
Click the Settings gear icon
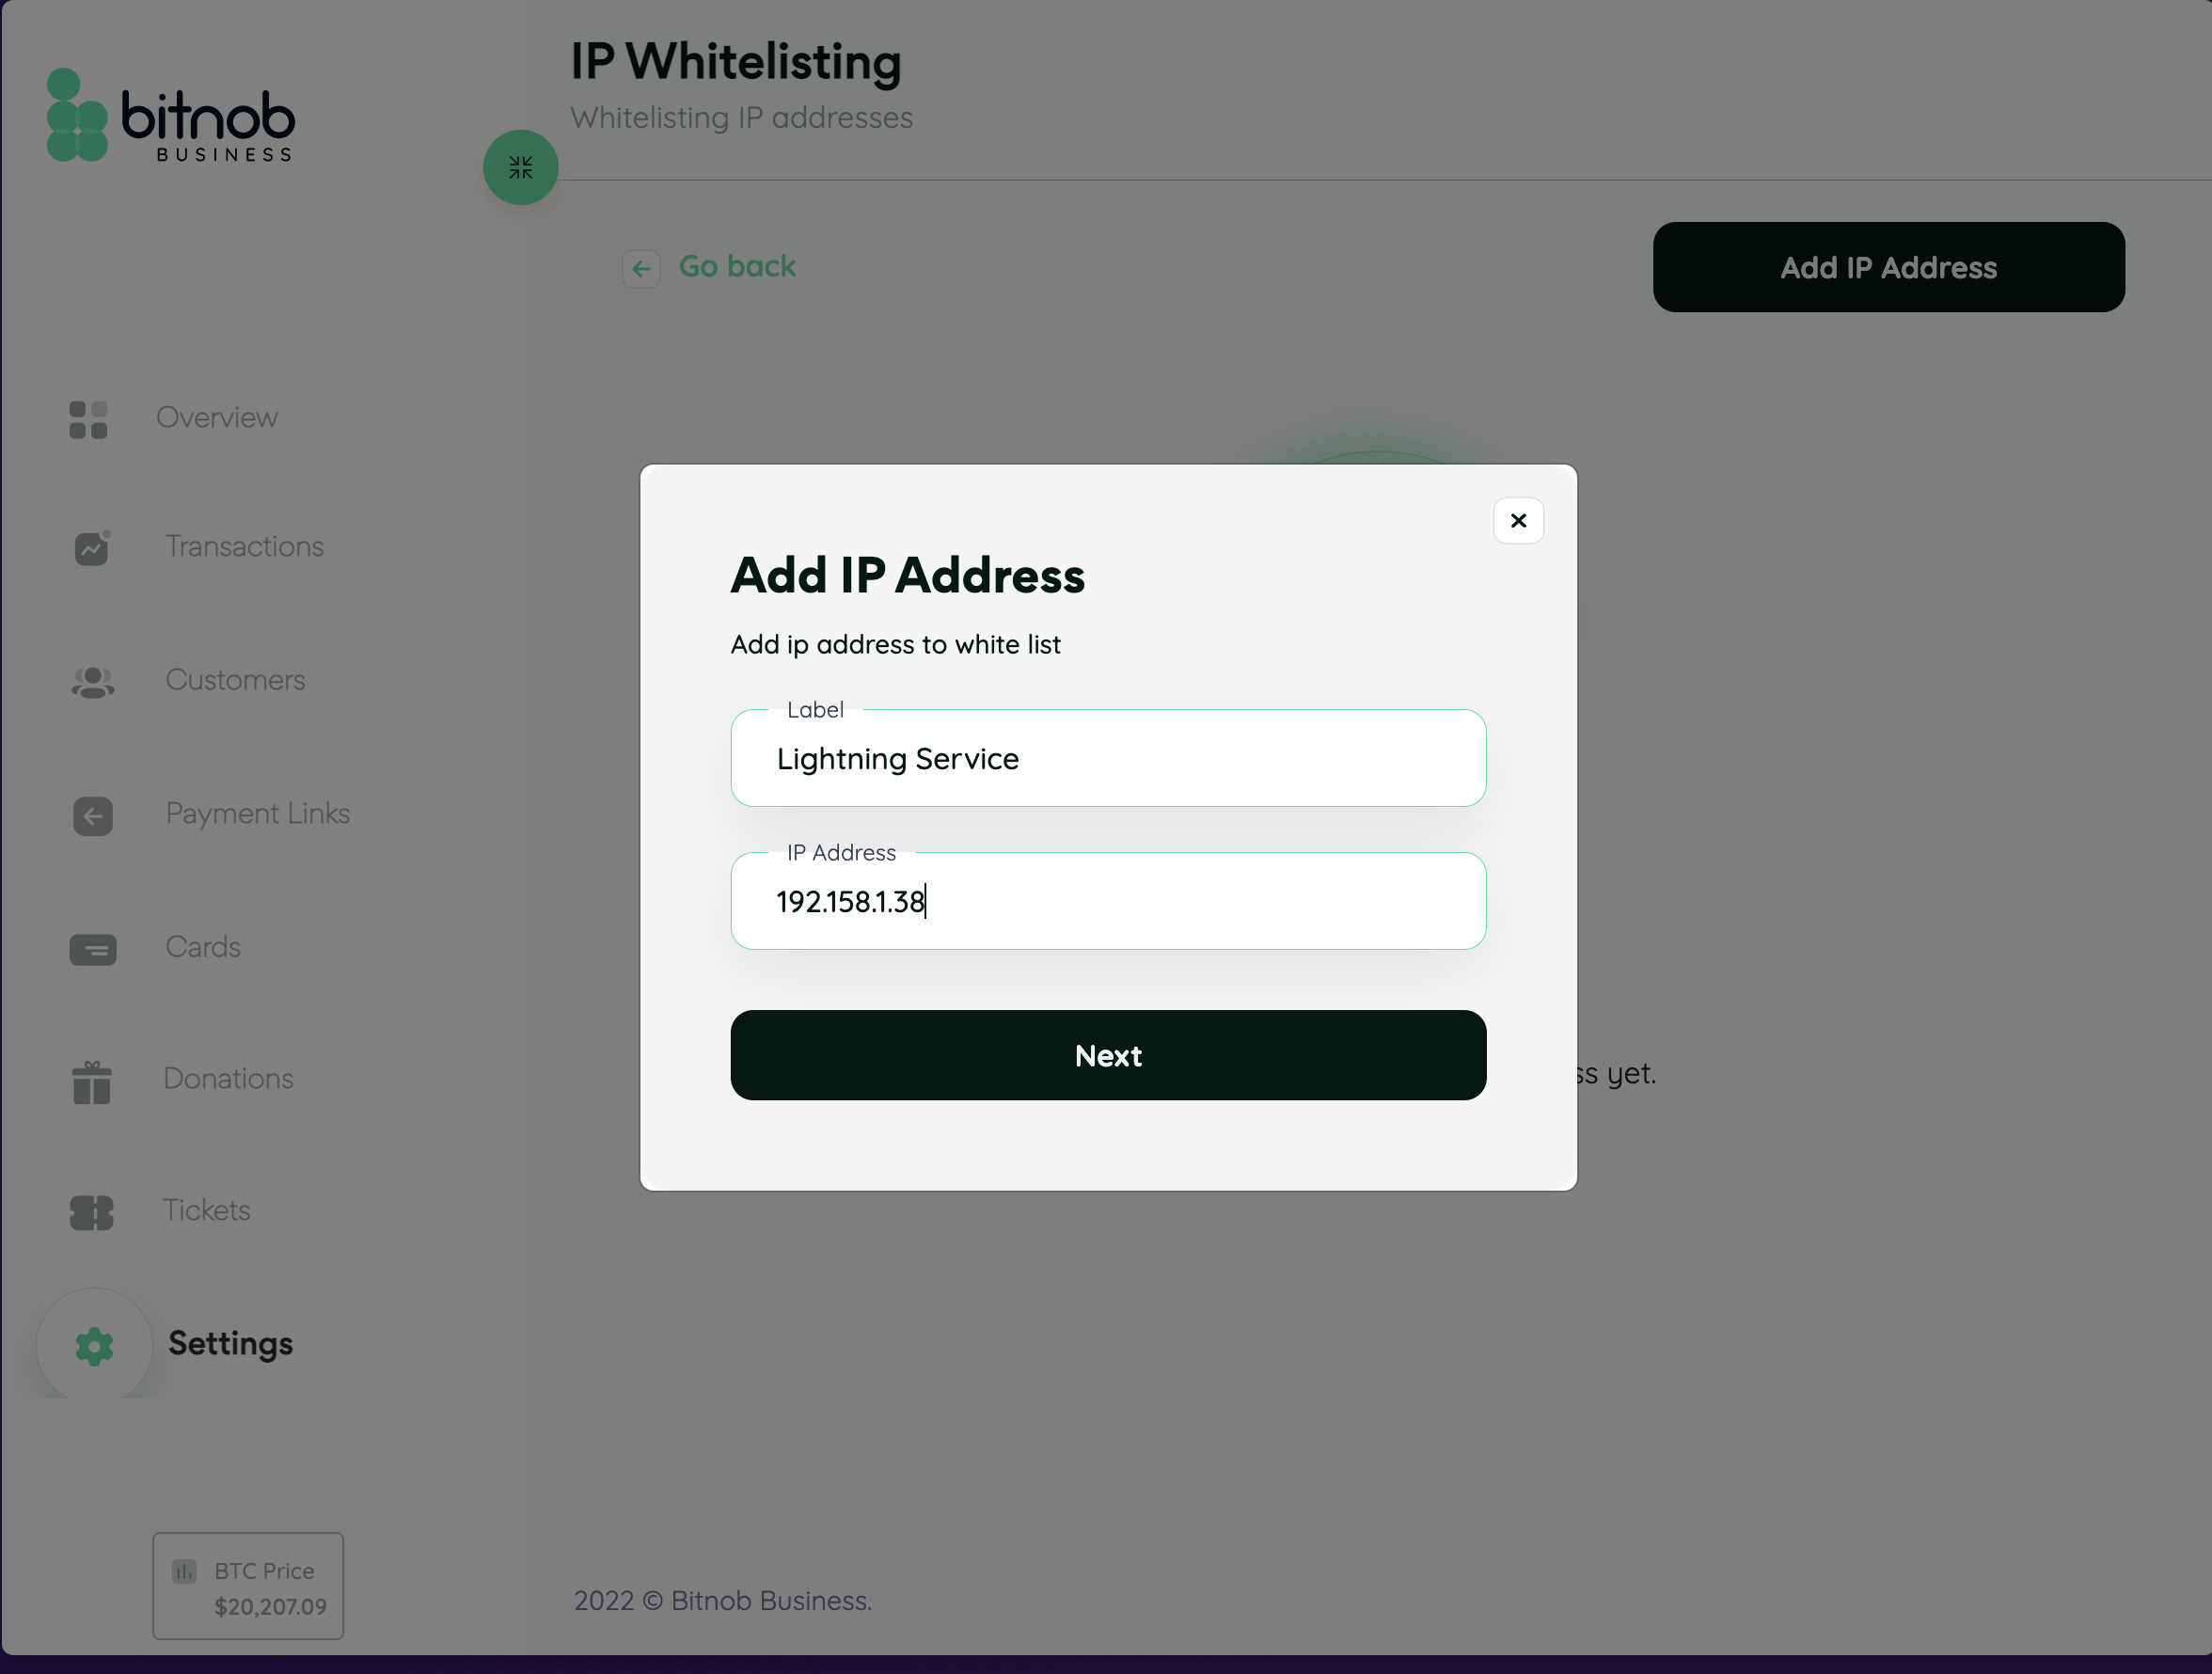93,1346
